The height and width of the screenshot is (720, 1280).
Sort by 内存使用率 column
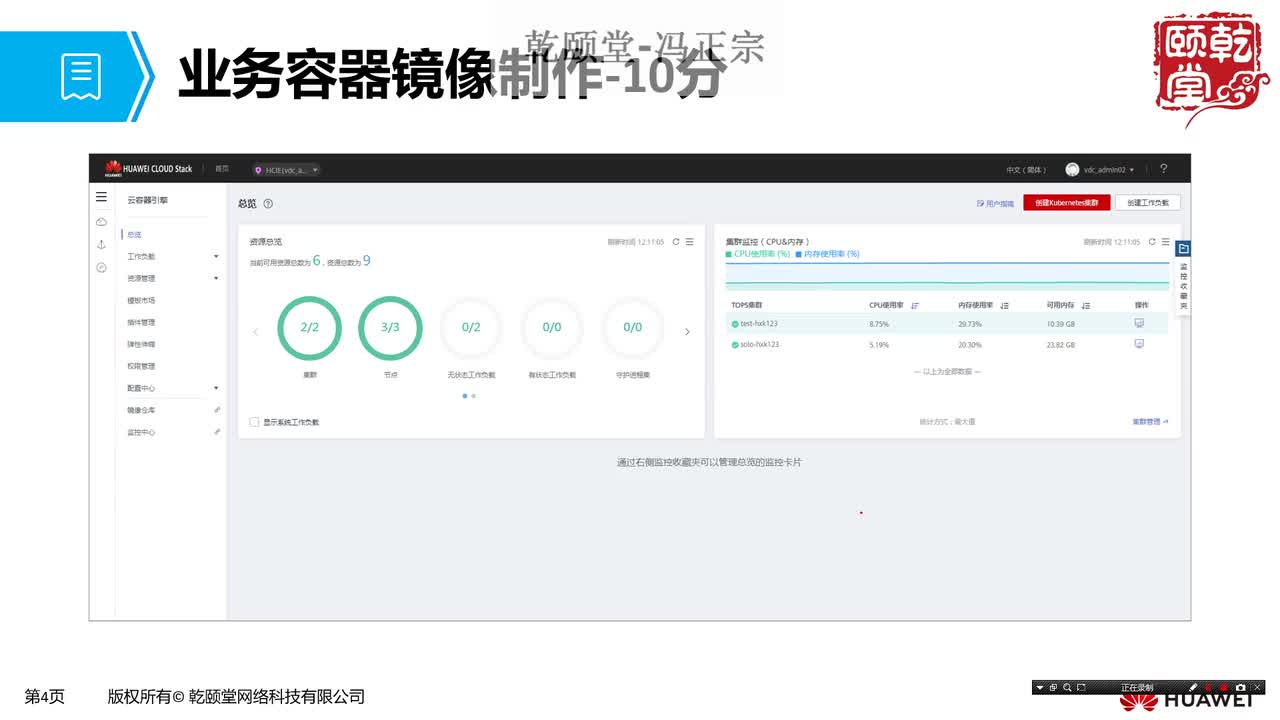pos(1005,306)
